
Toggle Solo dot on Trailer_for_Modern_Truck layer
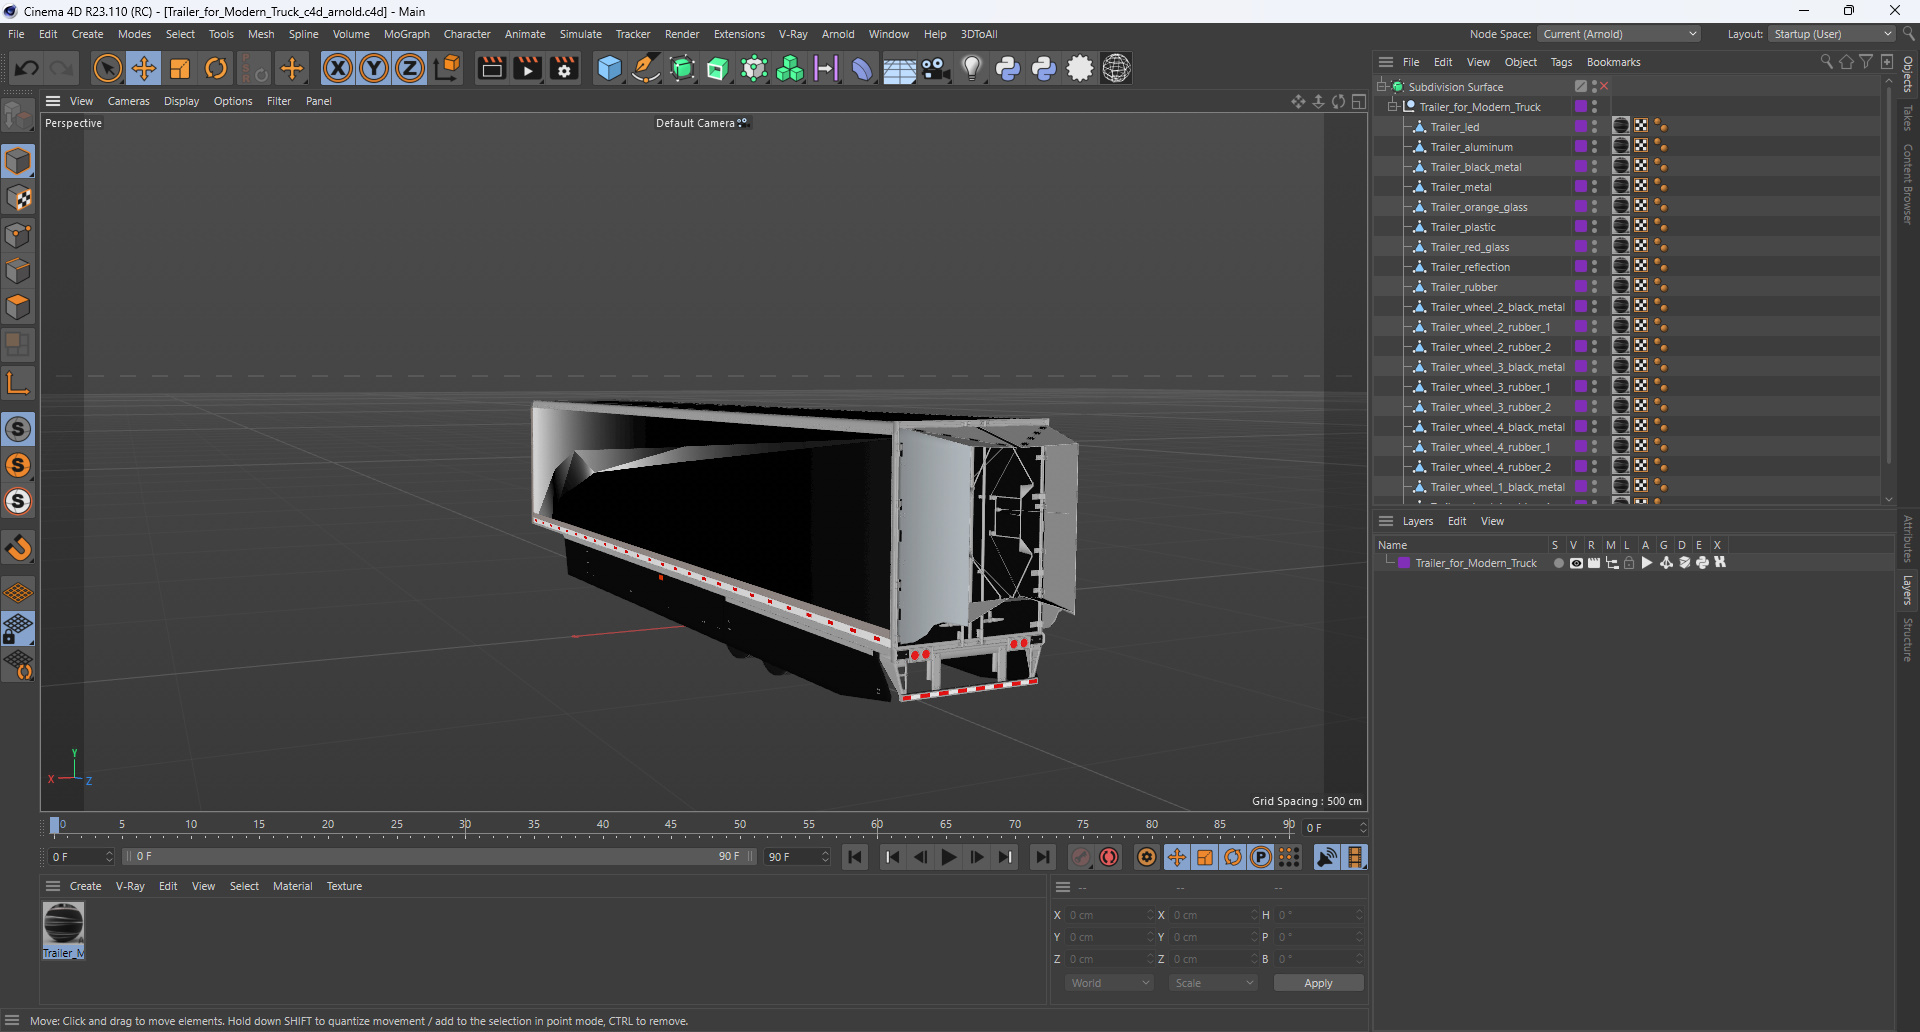(x=1558, y=563)
